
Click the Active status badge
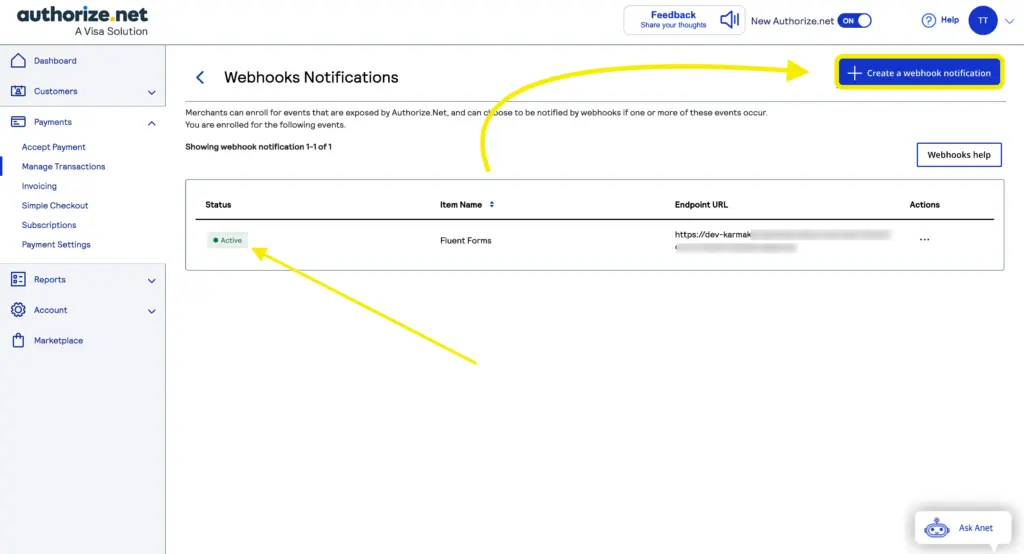pyautogui.click(x=227, y=240)
